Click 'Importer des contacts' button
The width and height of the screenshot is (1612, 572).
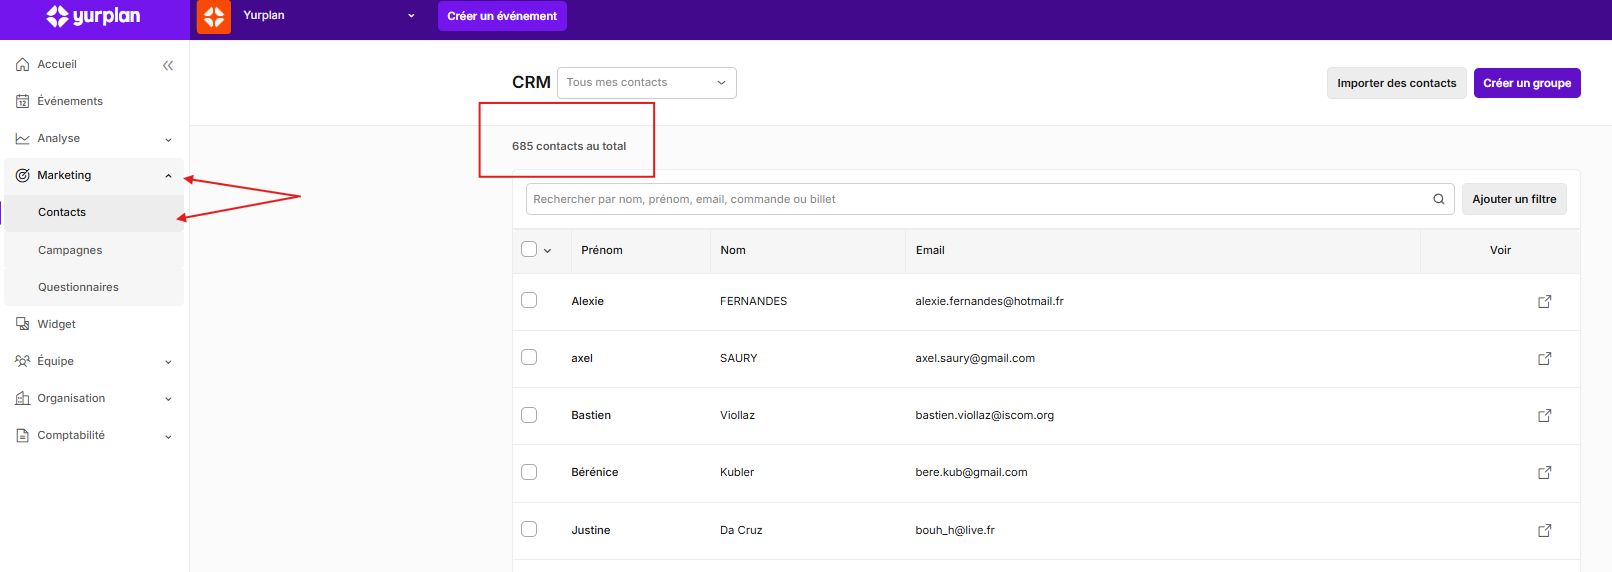(1397, 83)
